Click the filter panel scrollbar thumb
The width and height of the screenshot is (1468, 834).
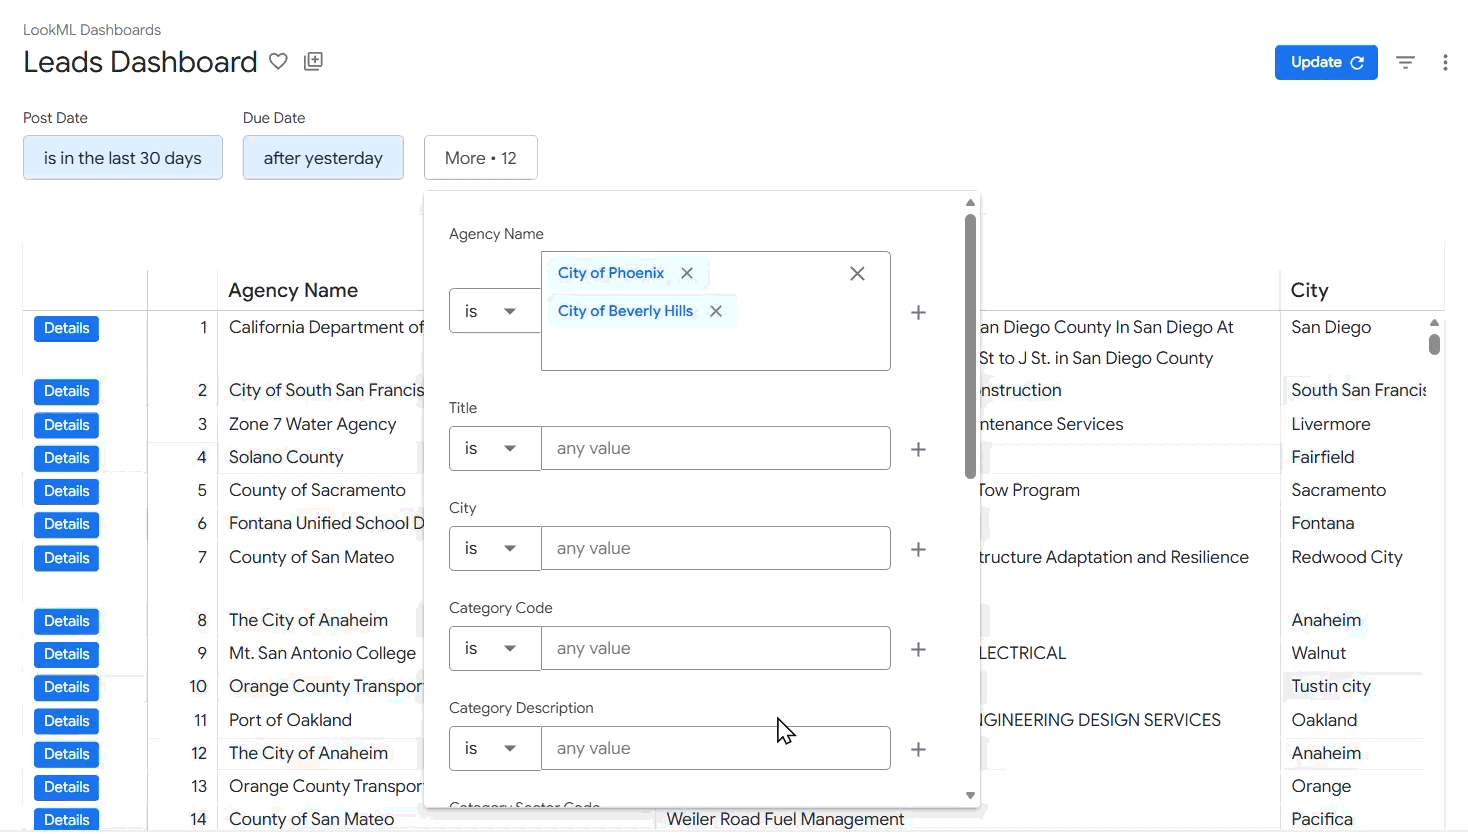pos(970,346)
